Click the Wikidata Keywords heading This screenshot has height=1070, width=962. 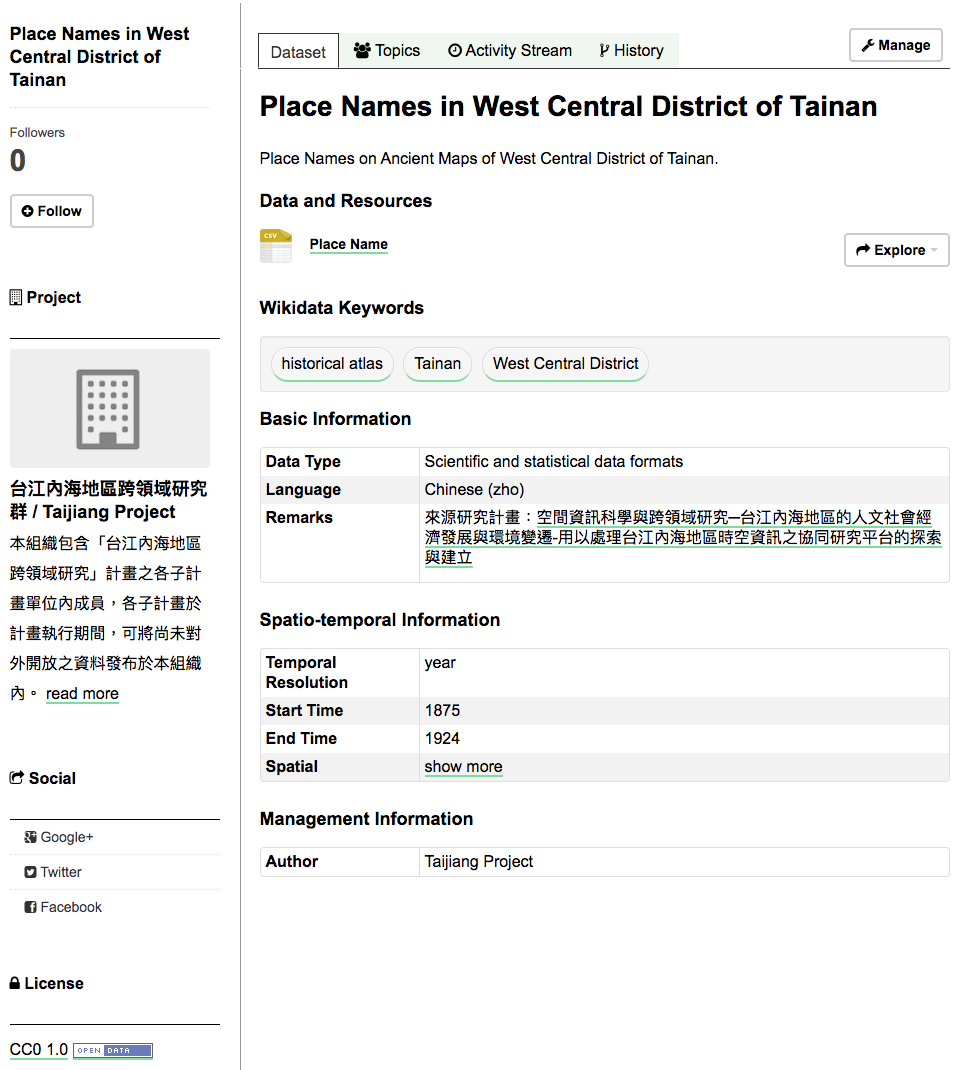point(342,308)
